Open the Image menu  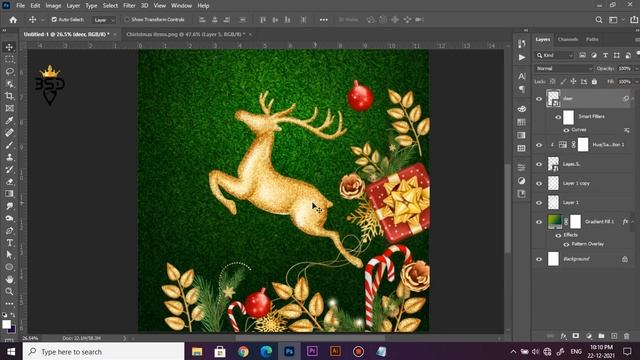tap(53, 6)
